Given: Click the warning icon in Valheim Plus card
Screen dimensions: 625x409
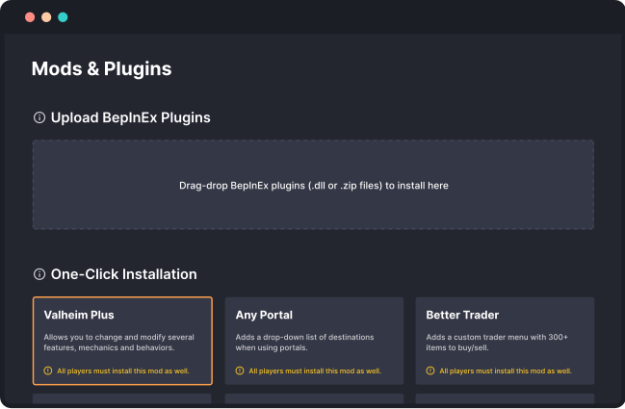Looking at the screenshot, I should 48,371.
